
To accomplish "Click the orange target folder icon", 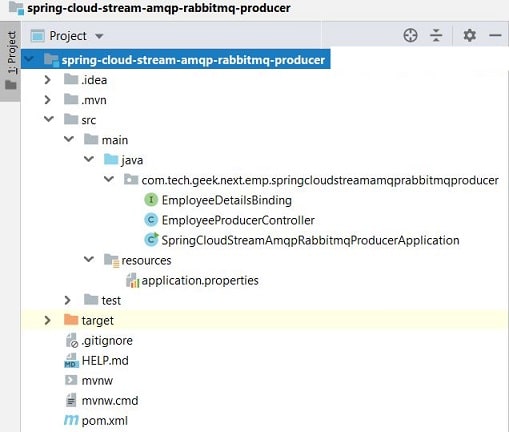I will point(71,320).
